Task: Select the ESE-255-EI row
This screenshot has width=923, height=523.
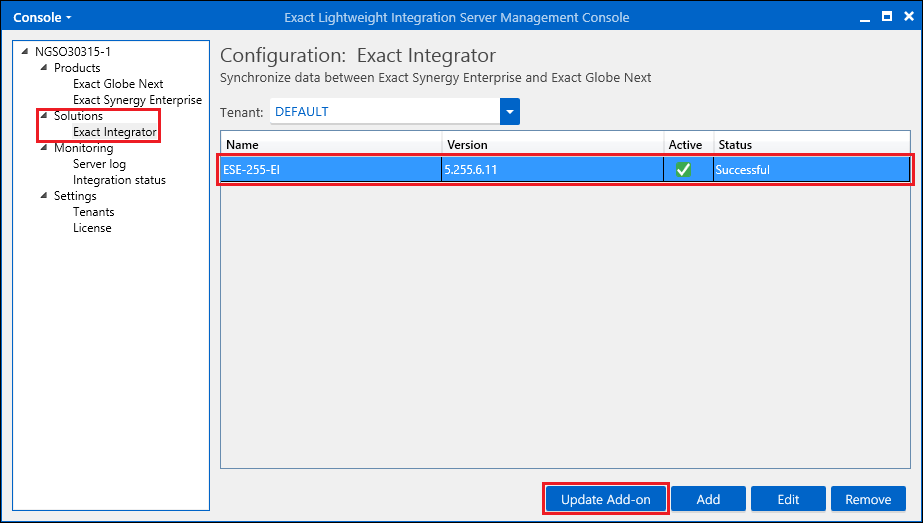Action: click(x=565, y=170)
